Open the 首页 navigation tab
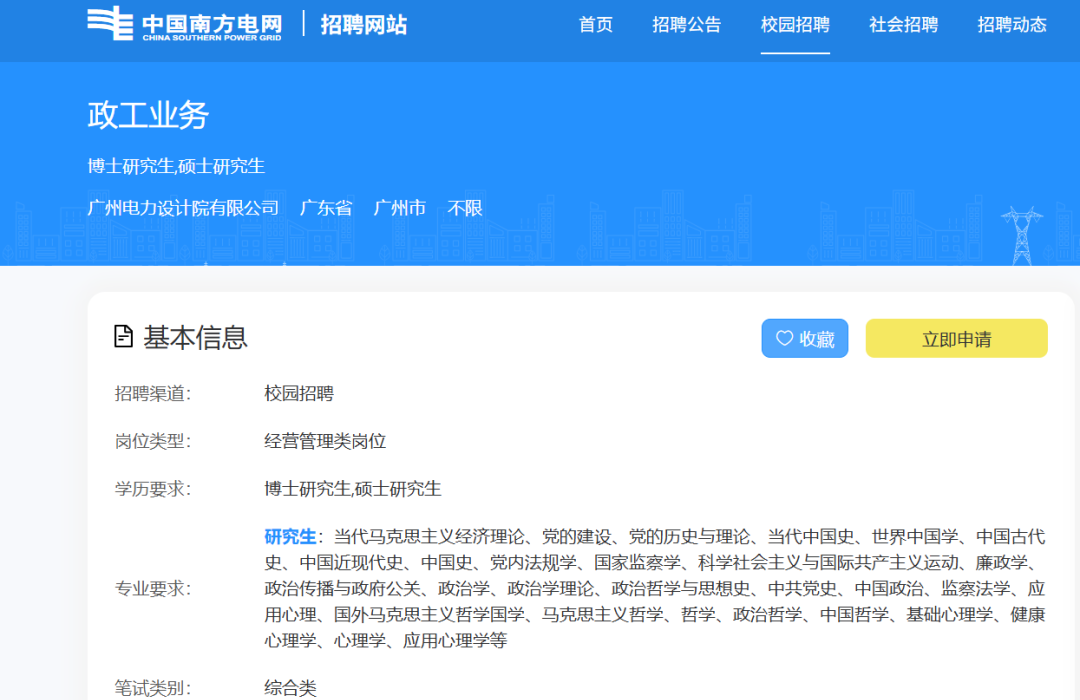Image resolution: width=1080 pixels, height=700 pixels. pos(595,25)
